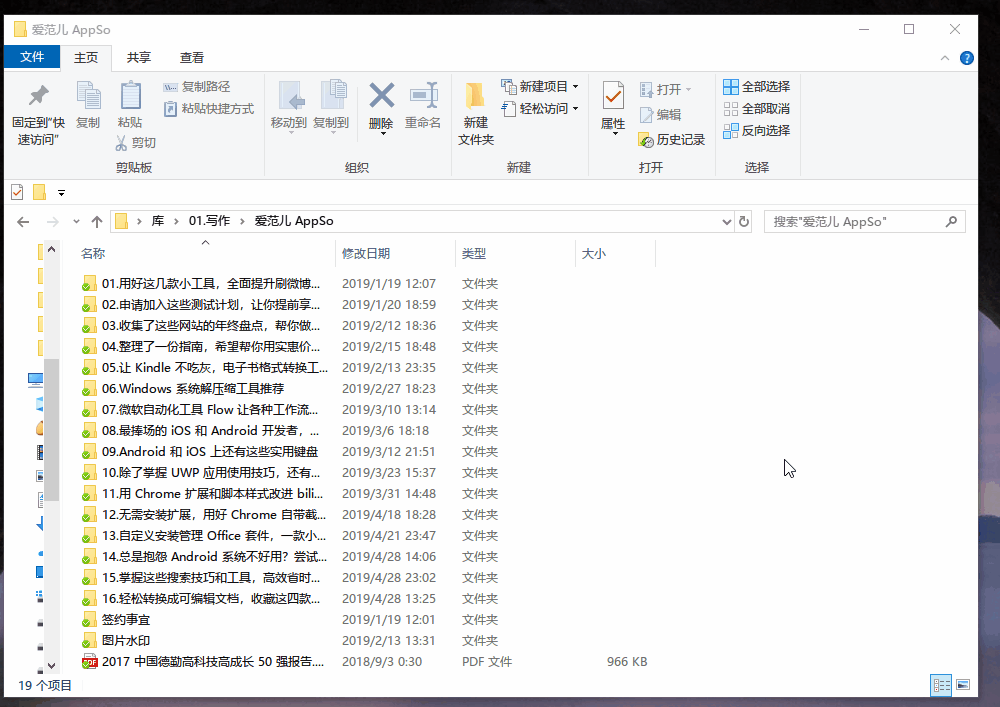Image resolution: width=1000 pixels, height=707 pixels.
Task: Click the 属性 properties checkmark icon
Action: click(x=613, y=96)
